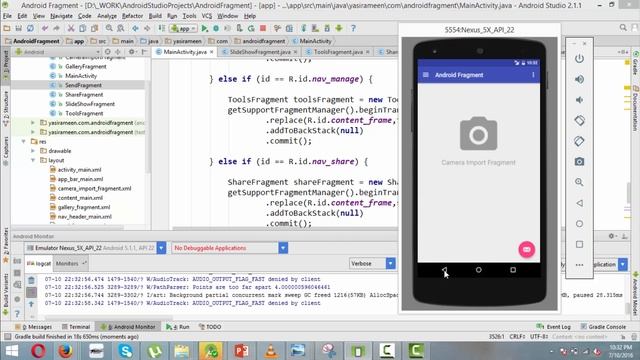This screenshot has height=360, width=640.
Task: Select SendFragment in project tree
Action: tap(83, 85)
